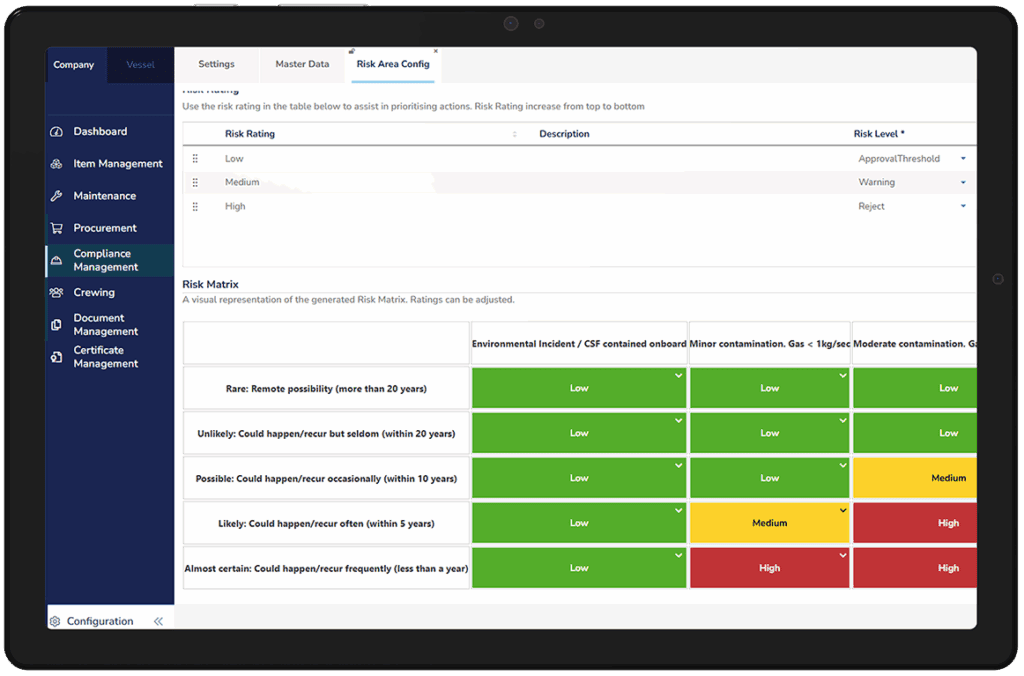The height and width of the screenshot is (676, 1024).
Task: Select the Maintenance wrench icon
Action: tap(56, 196)
